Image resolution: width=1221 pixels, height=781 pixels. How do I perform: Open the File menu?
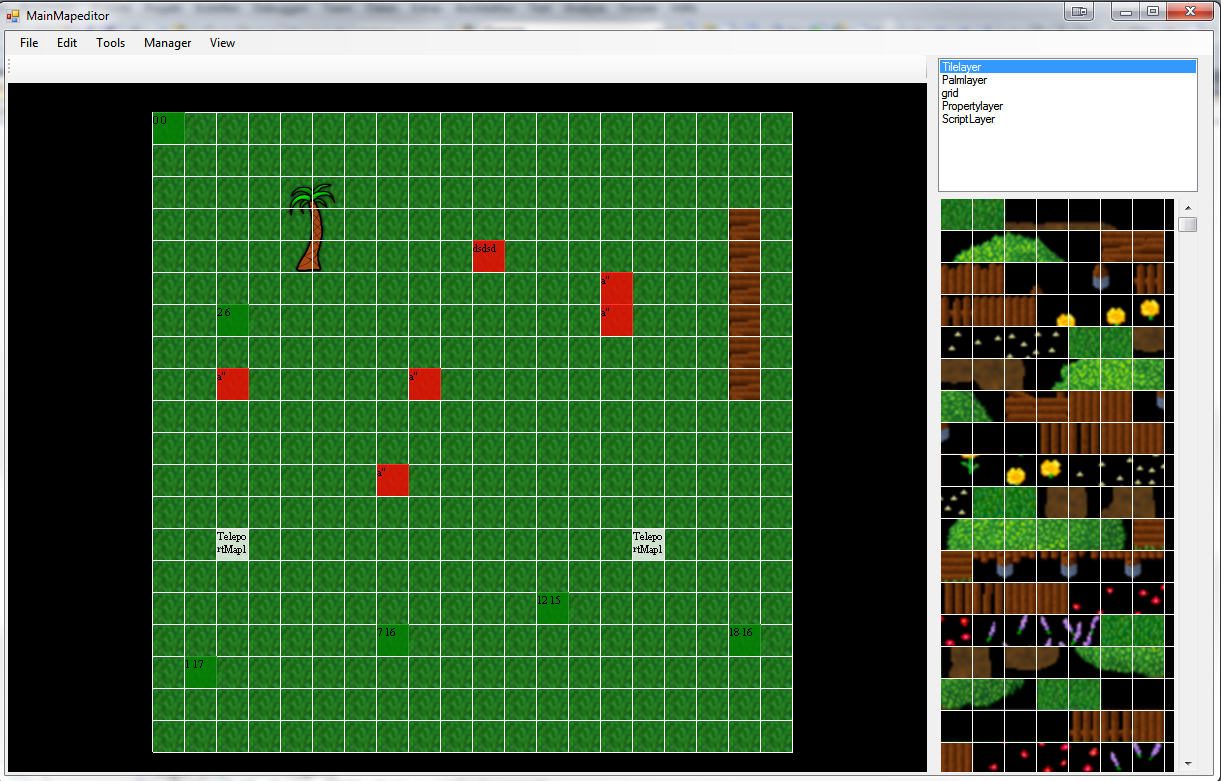click(29, 43)
